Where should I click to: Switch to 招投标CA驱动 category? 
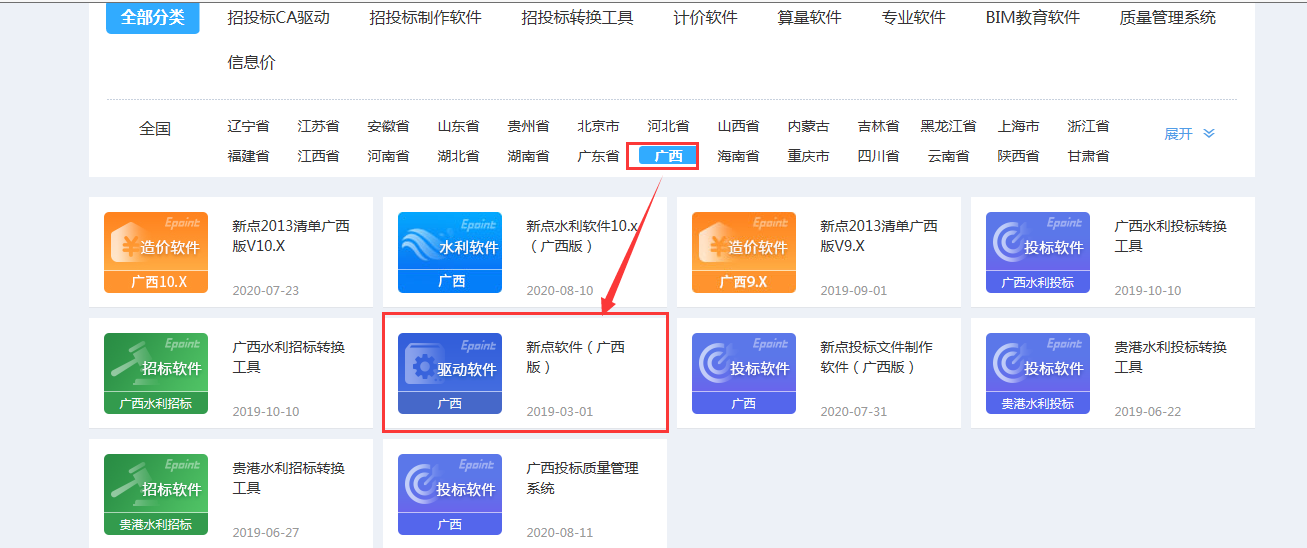tap(278, 18)
